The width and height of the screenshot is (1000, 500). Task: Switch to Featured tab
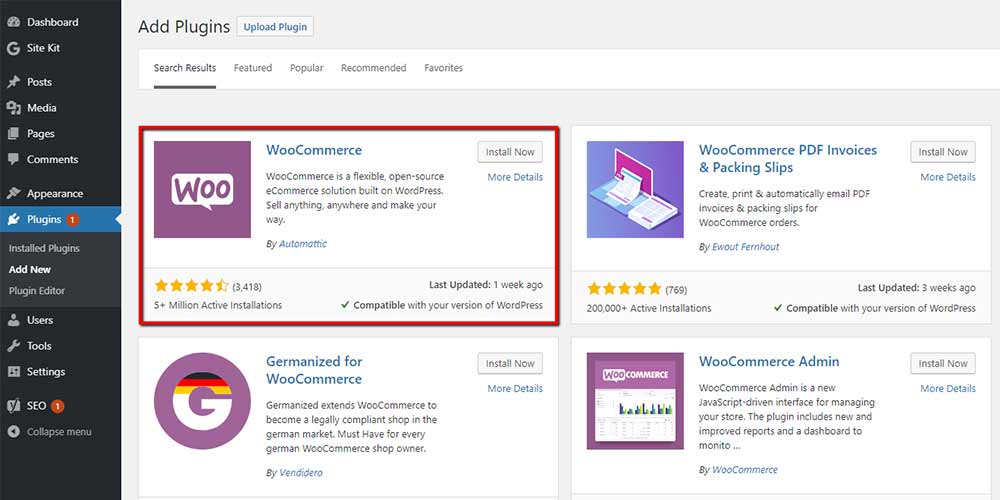click(x=253, y=68)
